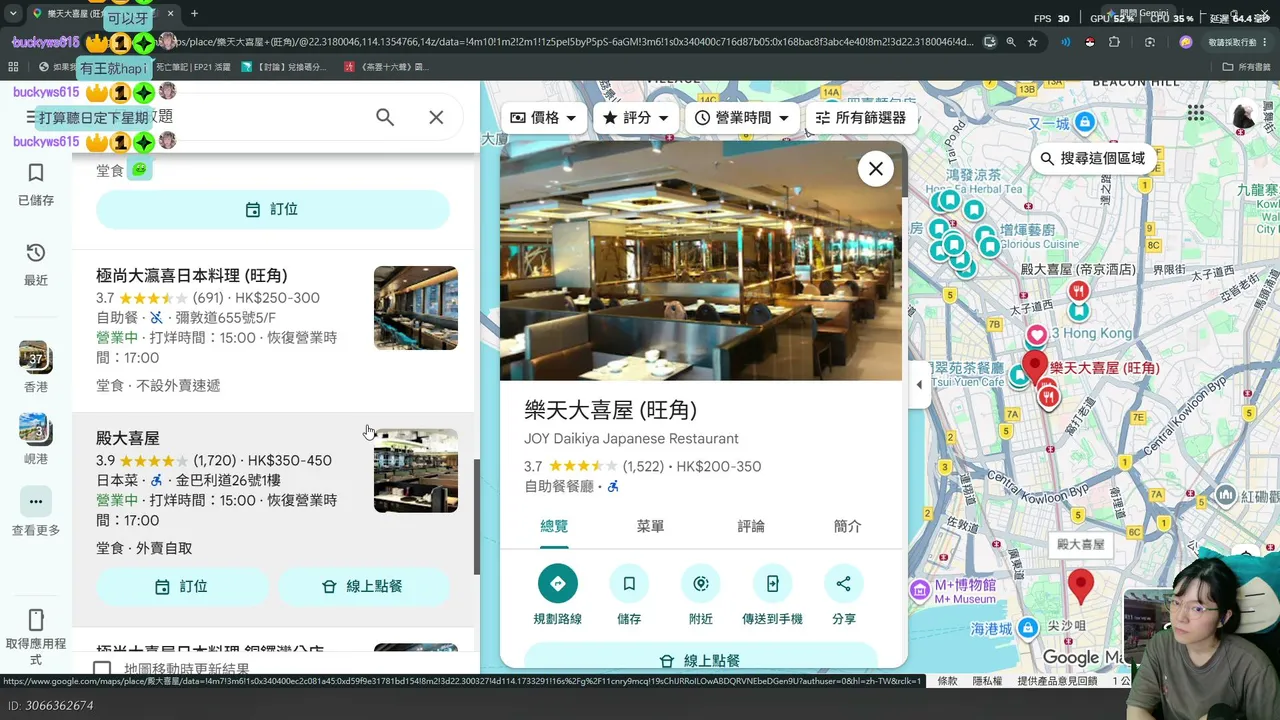The image size is (1280, 720).
Task: Clear the search box with the X icon
Action: 436,117
